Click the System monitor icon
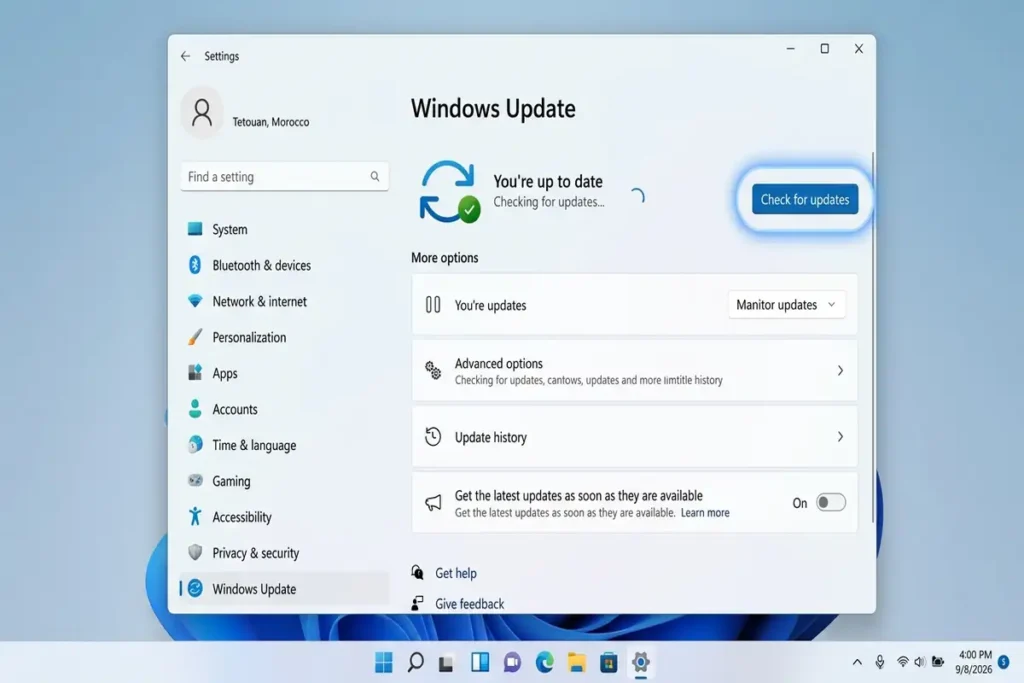 point(195,229)
